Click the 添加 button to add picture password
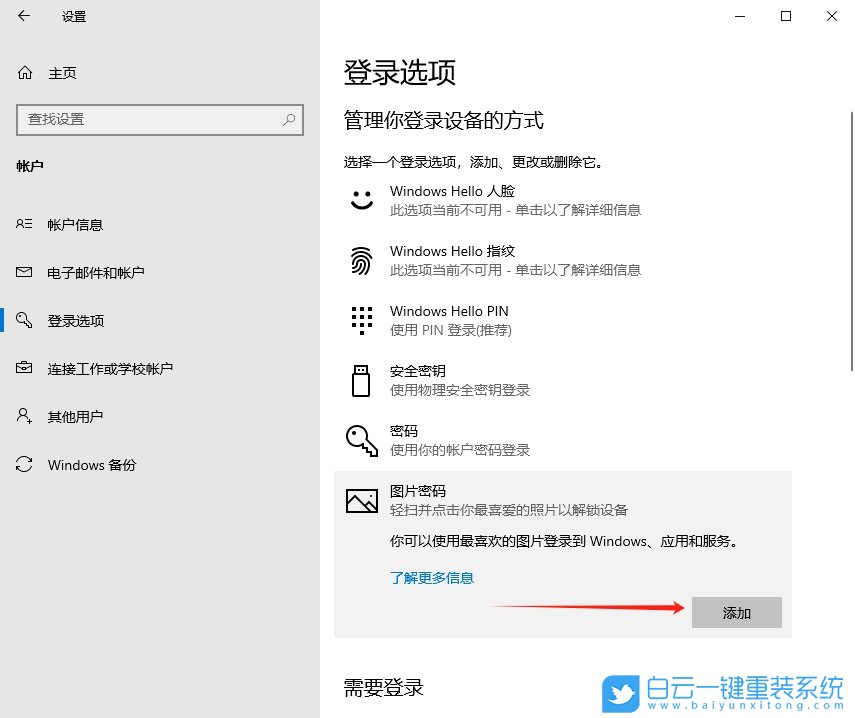Screen dimensions: 855x718 (x=737, y=612)
